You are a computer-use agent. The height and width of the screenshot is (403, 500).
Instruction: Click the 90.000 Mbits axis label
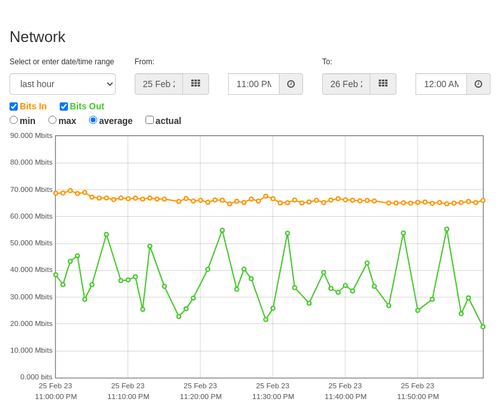[31, 136]
